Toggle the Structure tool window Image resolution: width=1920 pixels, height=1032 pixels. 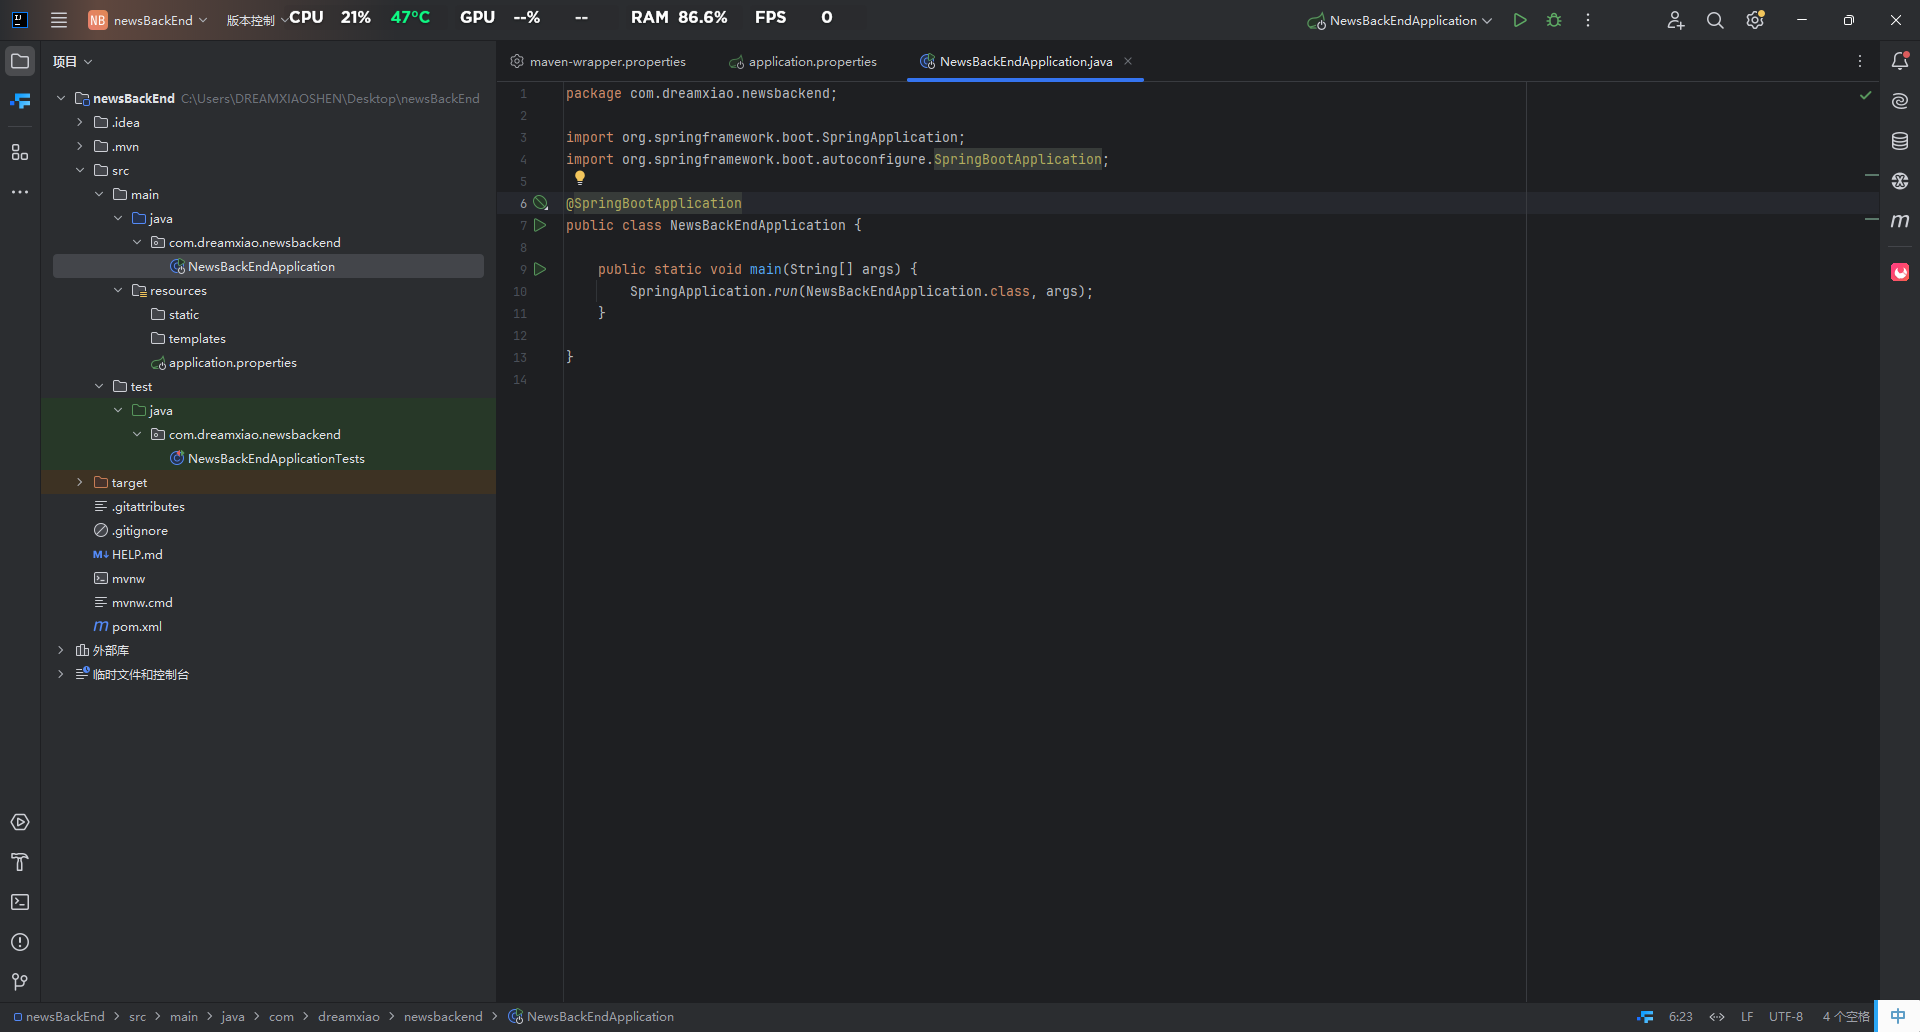point(20,152)
